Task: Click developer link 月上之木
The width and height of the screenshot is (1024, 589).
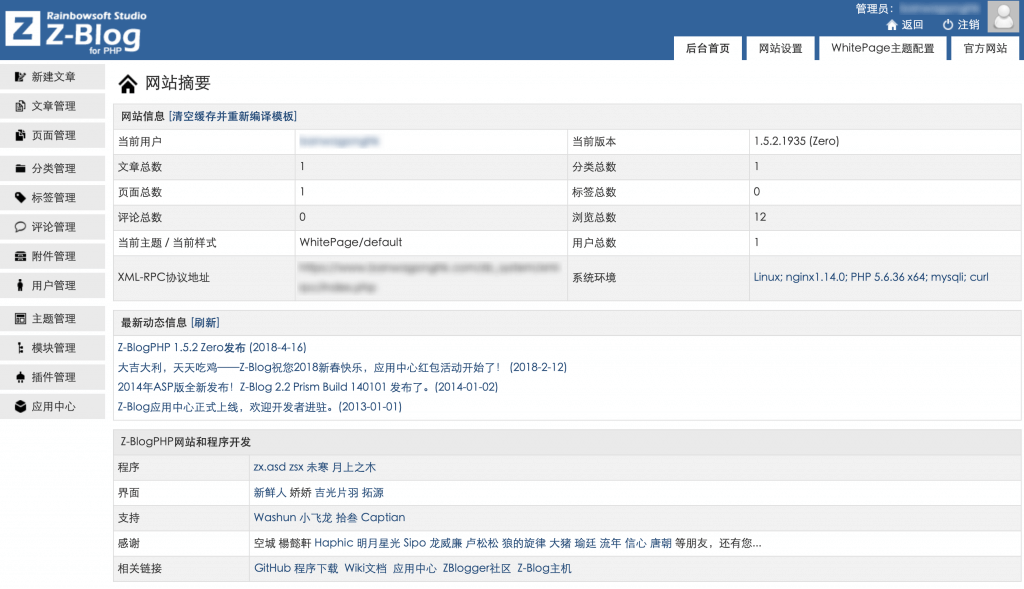Action: click(353, 467)
